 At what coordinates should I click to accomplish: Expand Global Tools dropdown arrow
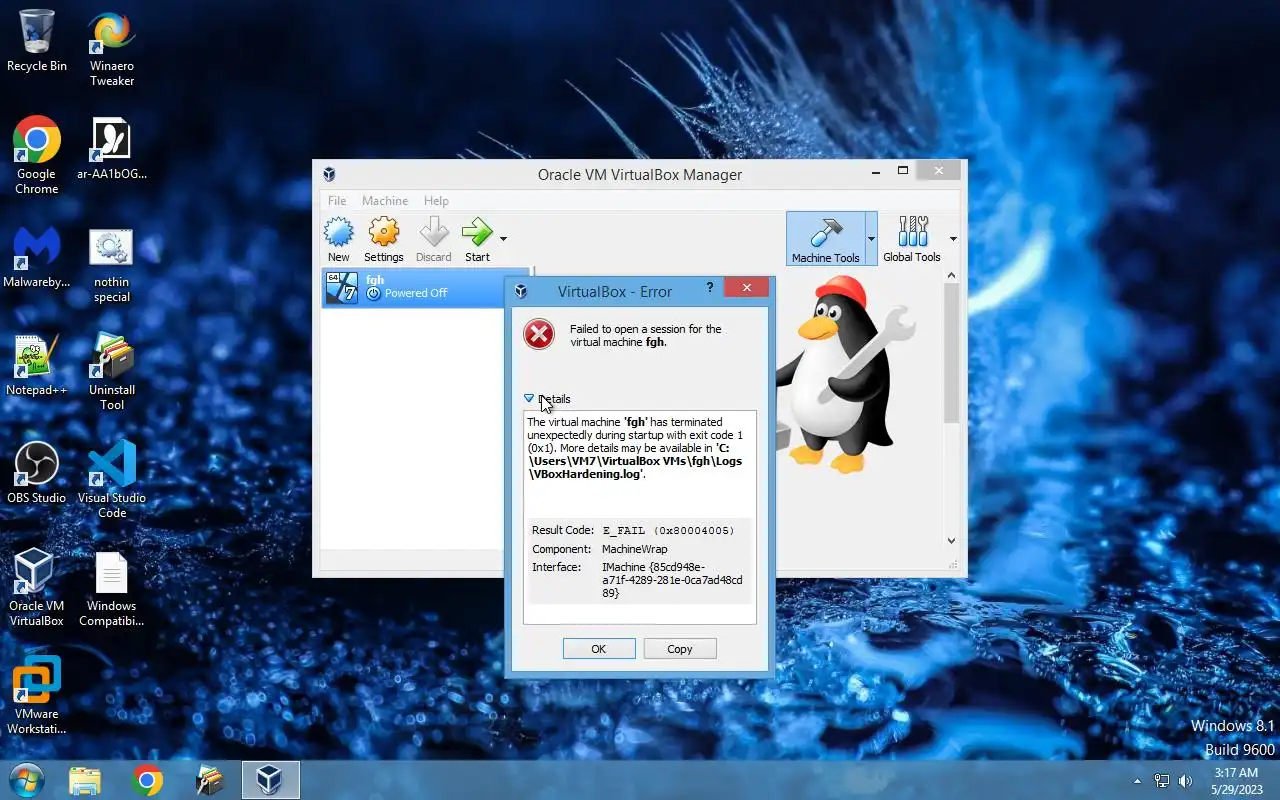[x=953, y=239]
